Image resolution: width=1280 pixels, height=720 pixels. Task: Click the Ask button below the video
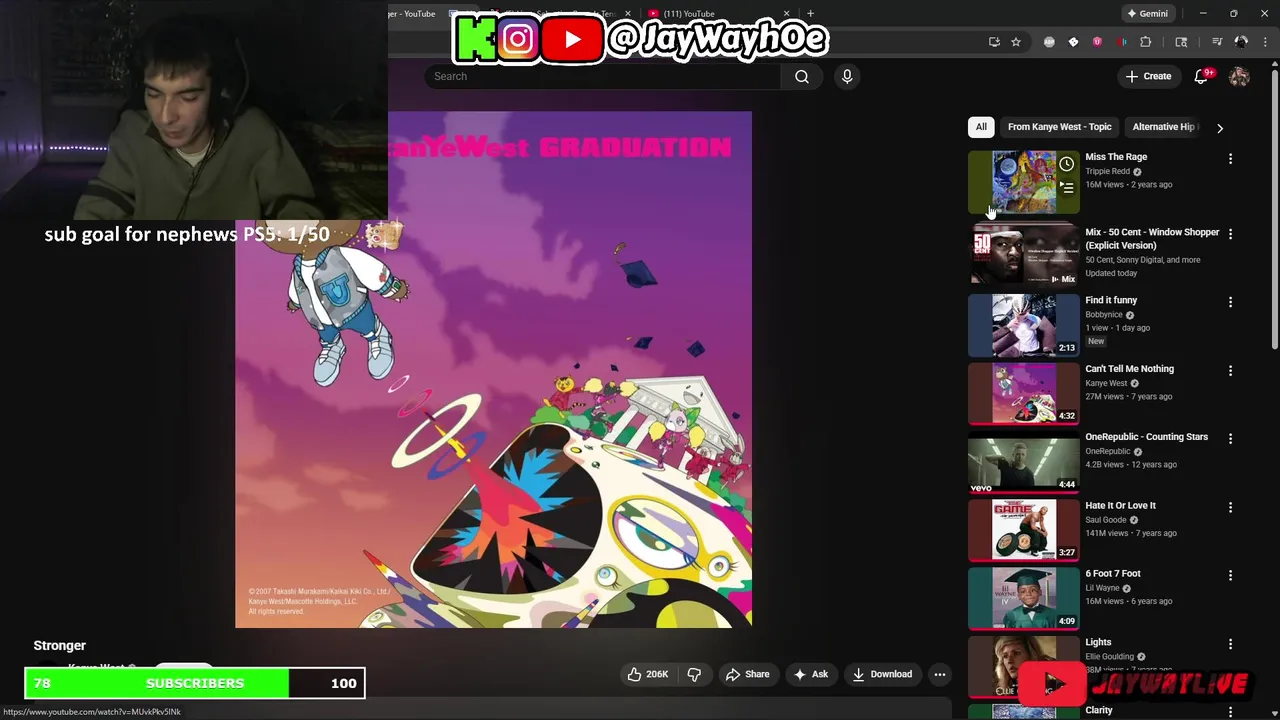[810, 674]
